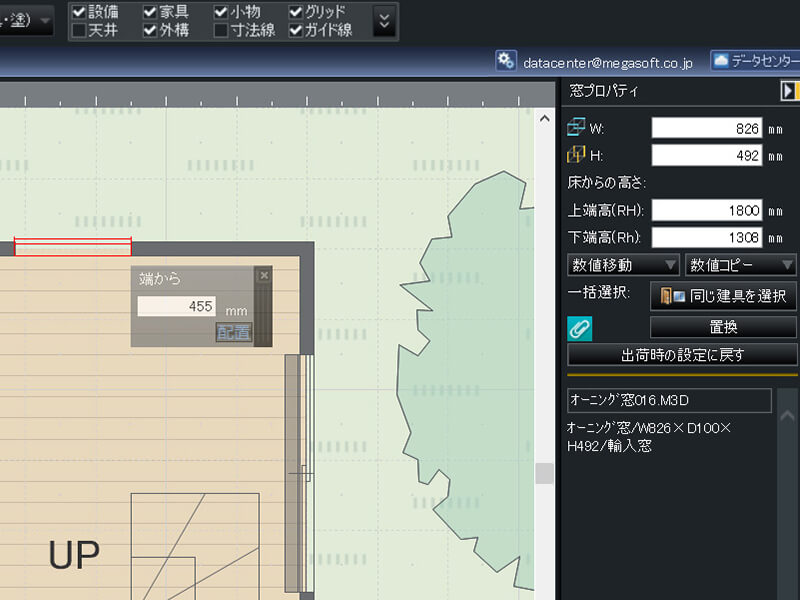Click the 同じ建具を選択 button
Viewport: 800px width, 600px height.
coord(723,296)
